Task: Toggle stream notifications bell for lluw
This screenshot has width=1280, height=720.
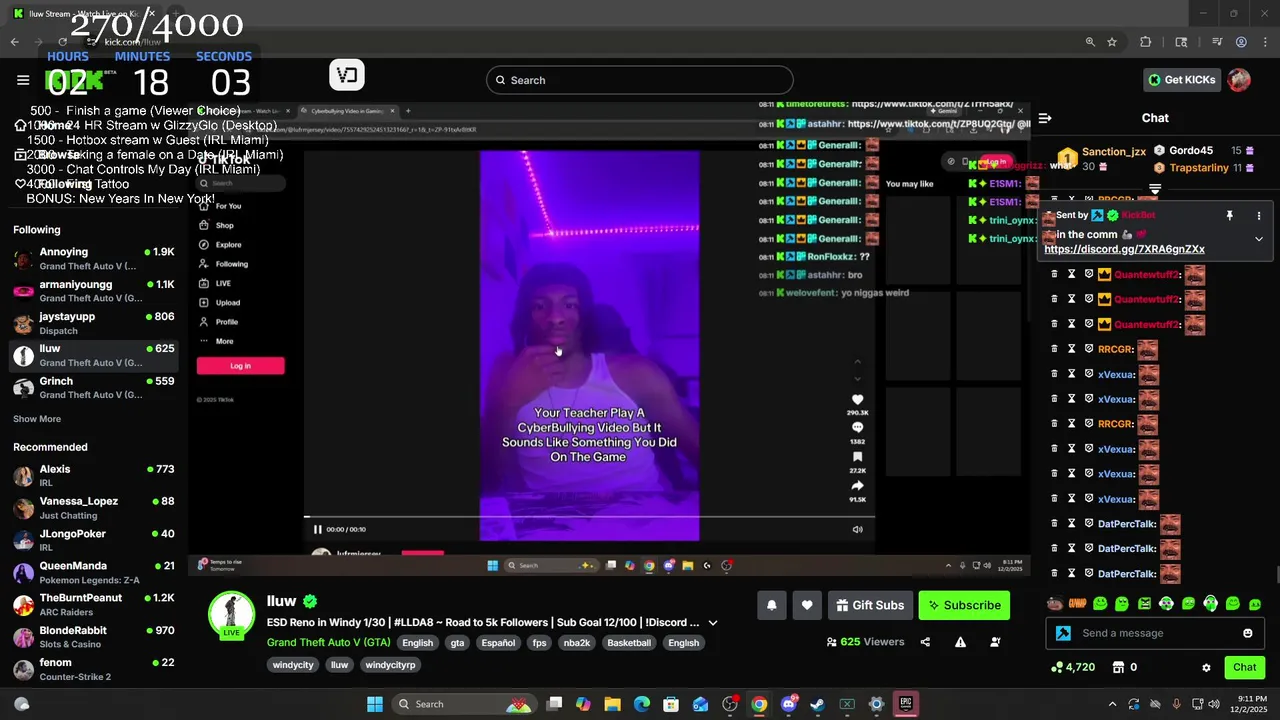Action: click(771, 605)
